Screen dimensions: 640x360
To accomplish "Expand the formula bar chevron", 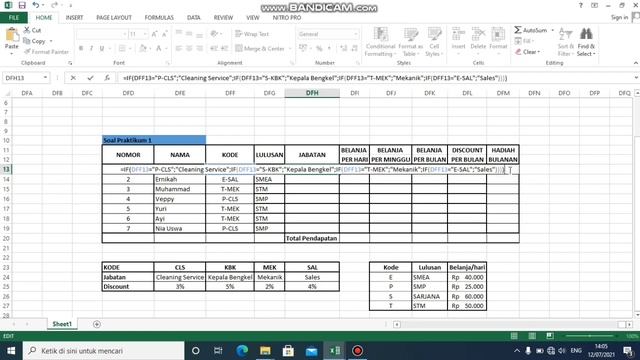I will tap(636, 78).
